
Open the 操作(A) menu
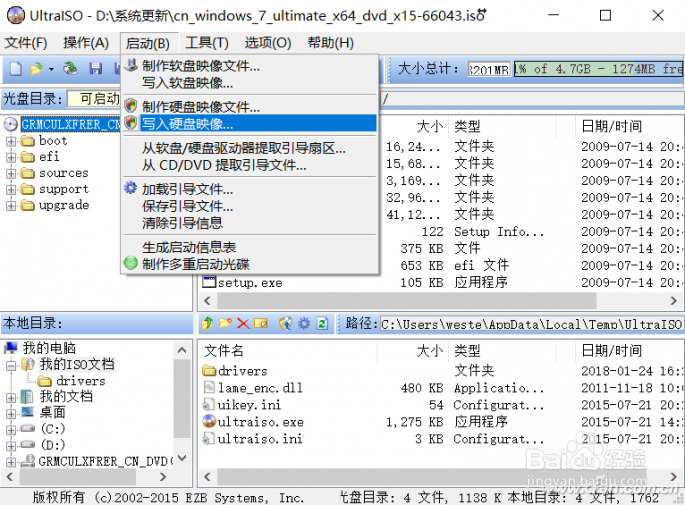[86, 43]
